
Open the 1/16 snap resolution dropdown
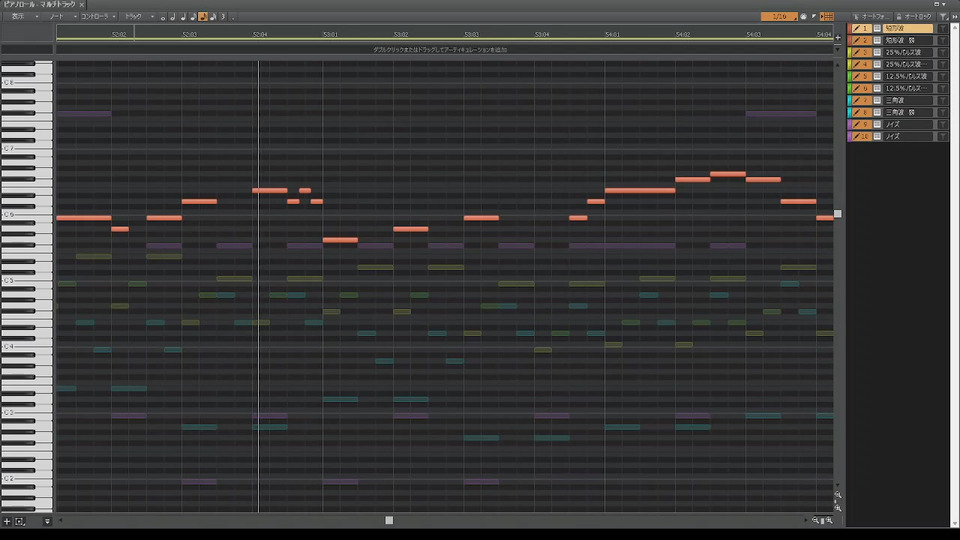pos(779,17)
